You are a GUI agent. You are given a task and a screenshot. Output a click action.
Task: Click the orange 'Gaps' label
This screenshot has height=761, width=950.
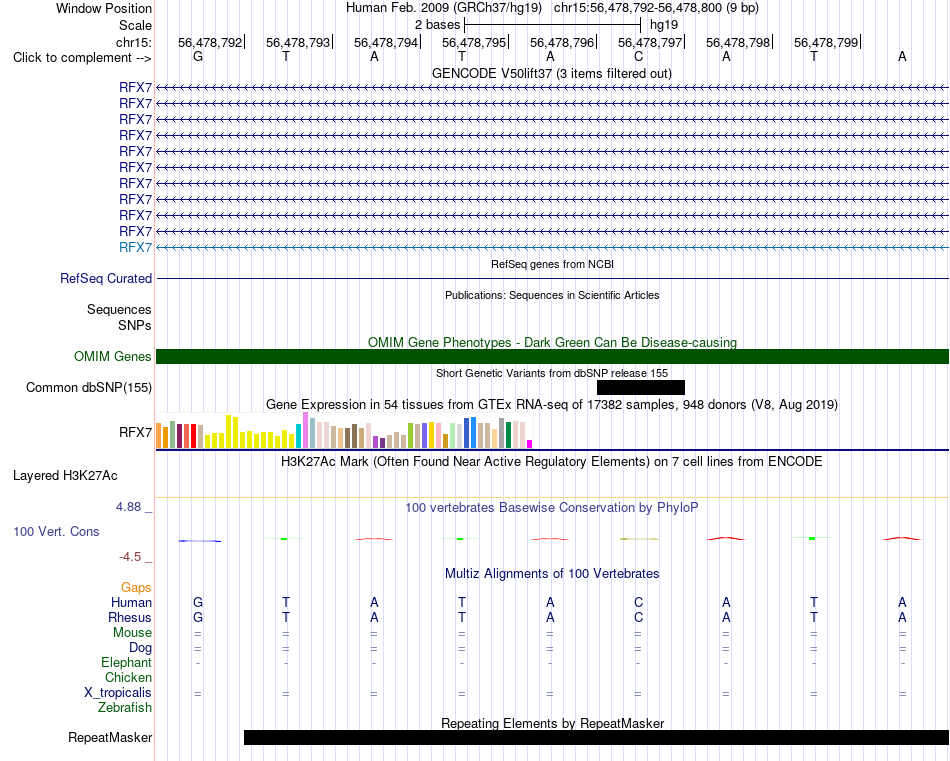click(136, 587)
